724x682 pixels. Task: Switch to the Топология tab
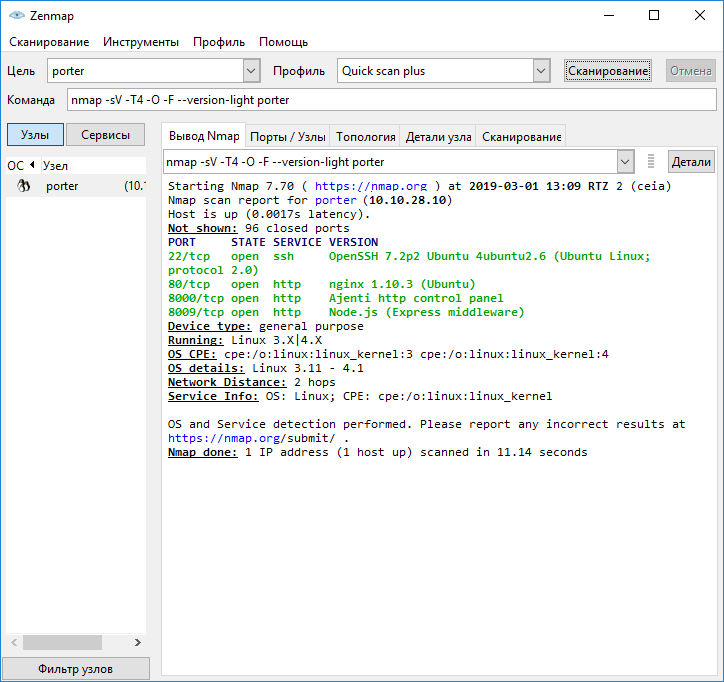click(365, 137)
